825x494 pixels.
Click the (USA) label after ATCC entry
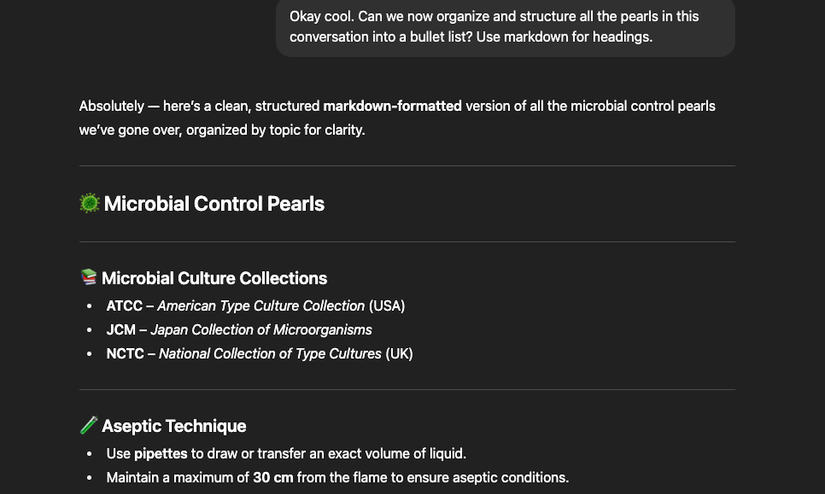pyautogui.click(x=387, y=306)
